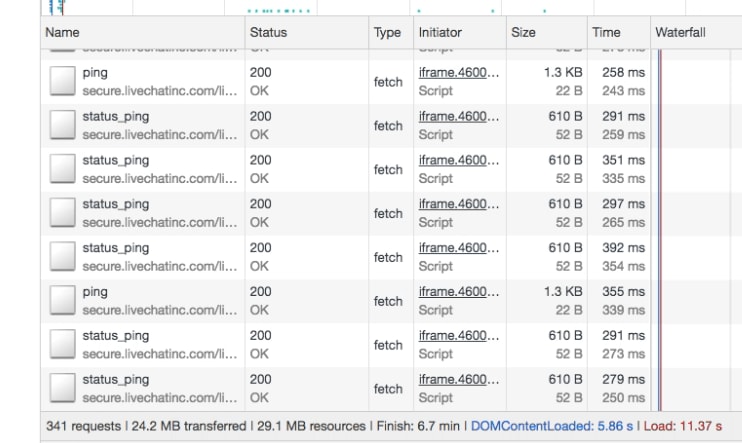The image size is (742, 443).
Task: Open iframe.4600 initiator link in 351 ms row
Action: click(x=459, y=160)
